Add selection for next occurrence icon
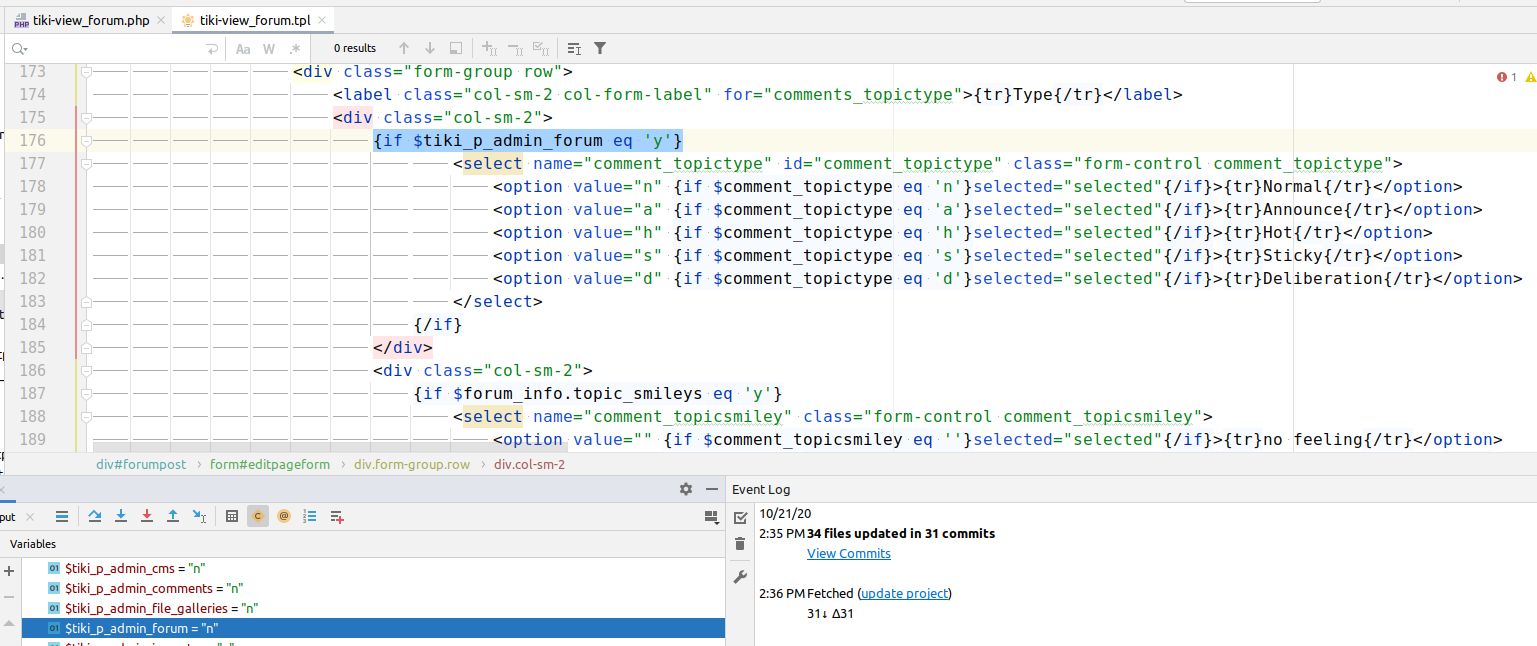 pos(489,48)
